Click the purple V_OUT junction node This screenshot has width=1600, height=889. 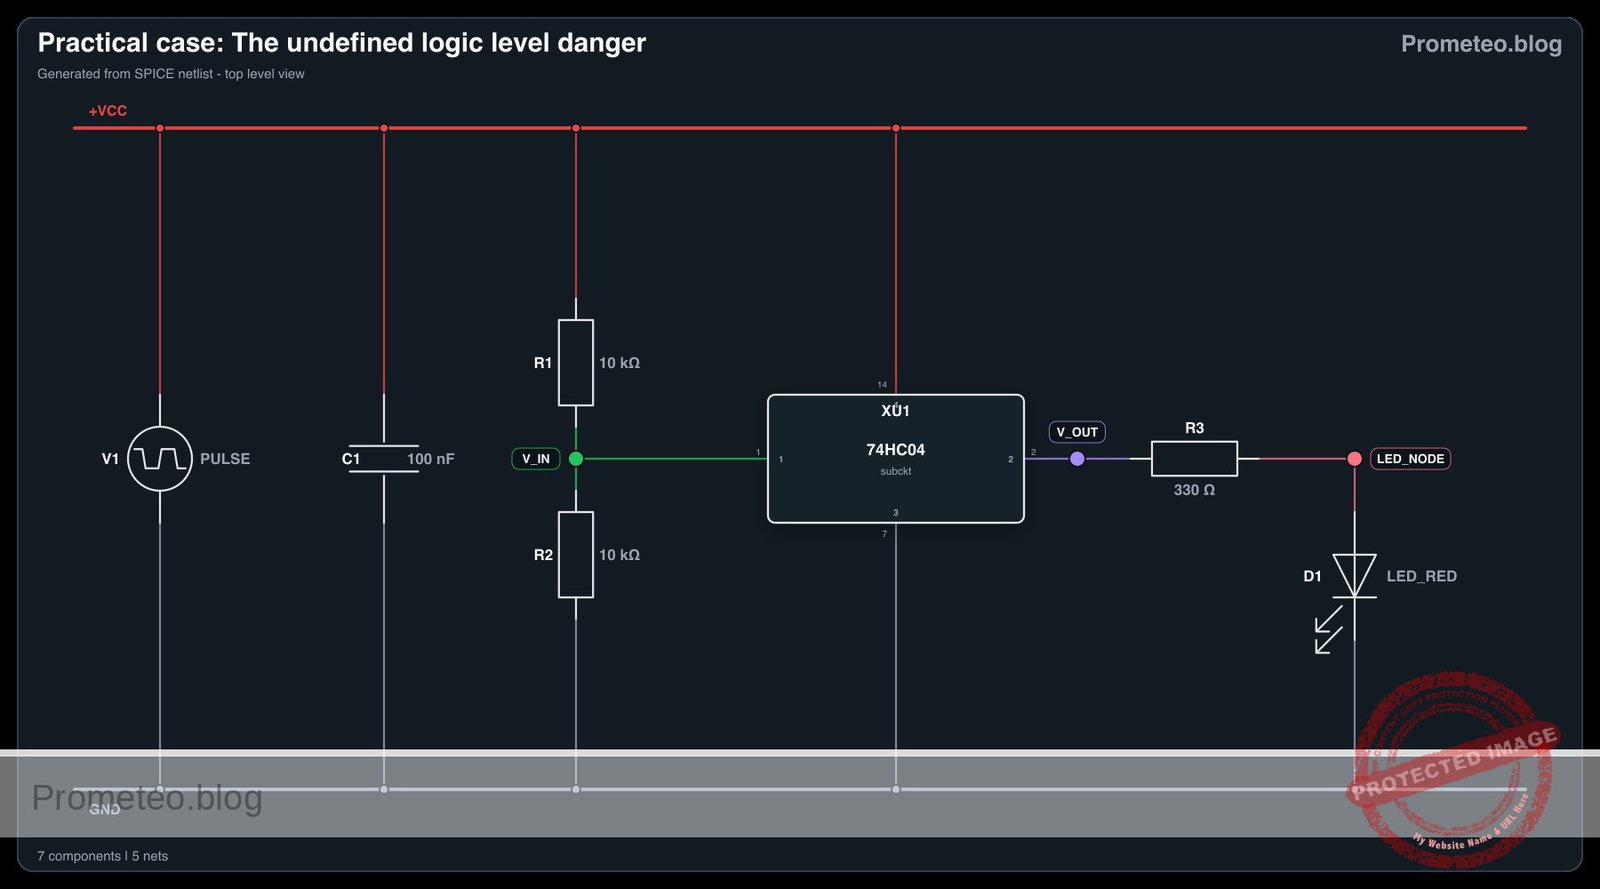[1077, 459]
